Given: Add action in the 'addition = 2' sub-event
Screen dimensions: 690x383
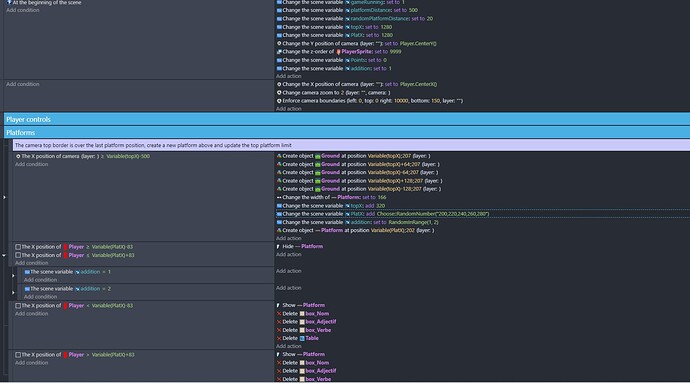Looking at the screenshot, I should [x=289, y=288].
